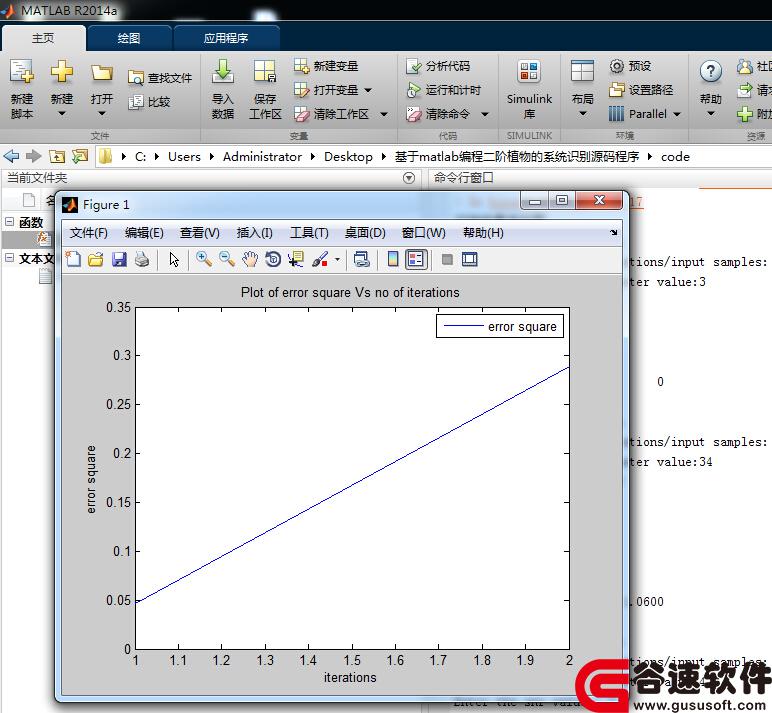Screen dimensions: 772x713
Task: Expand the Layout (布局) dropdown arrow
Action: [582, 114]
